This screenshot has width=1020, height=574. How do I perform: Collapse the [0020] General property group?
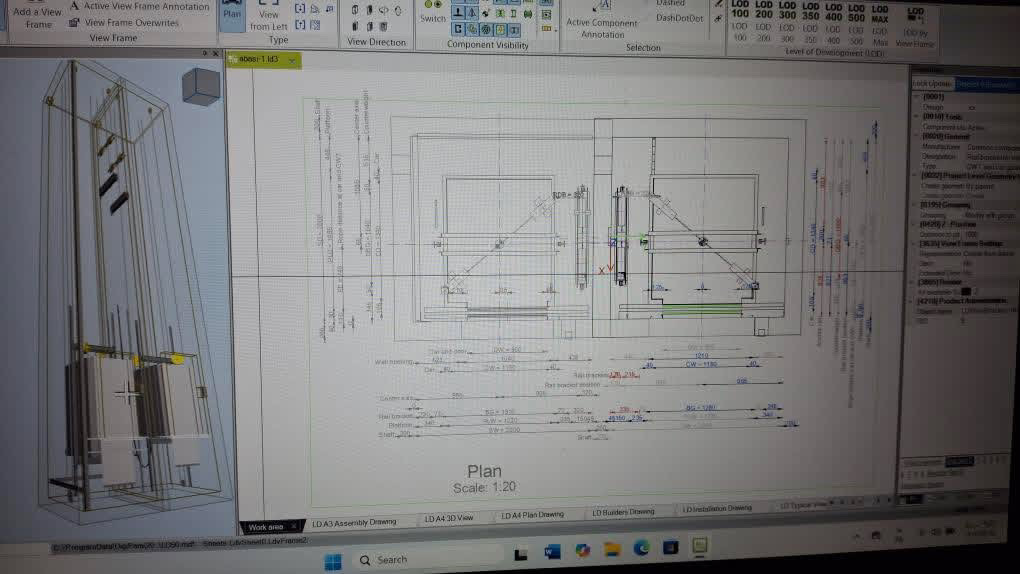(x=916, y=137)
